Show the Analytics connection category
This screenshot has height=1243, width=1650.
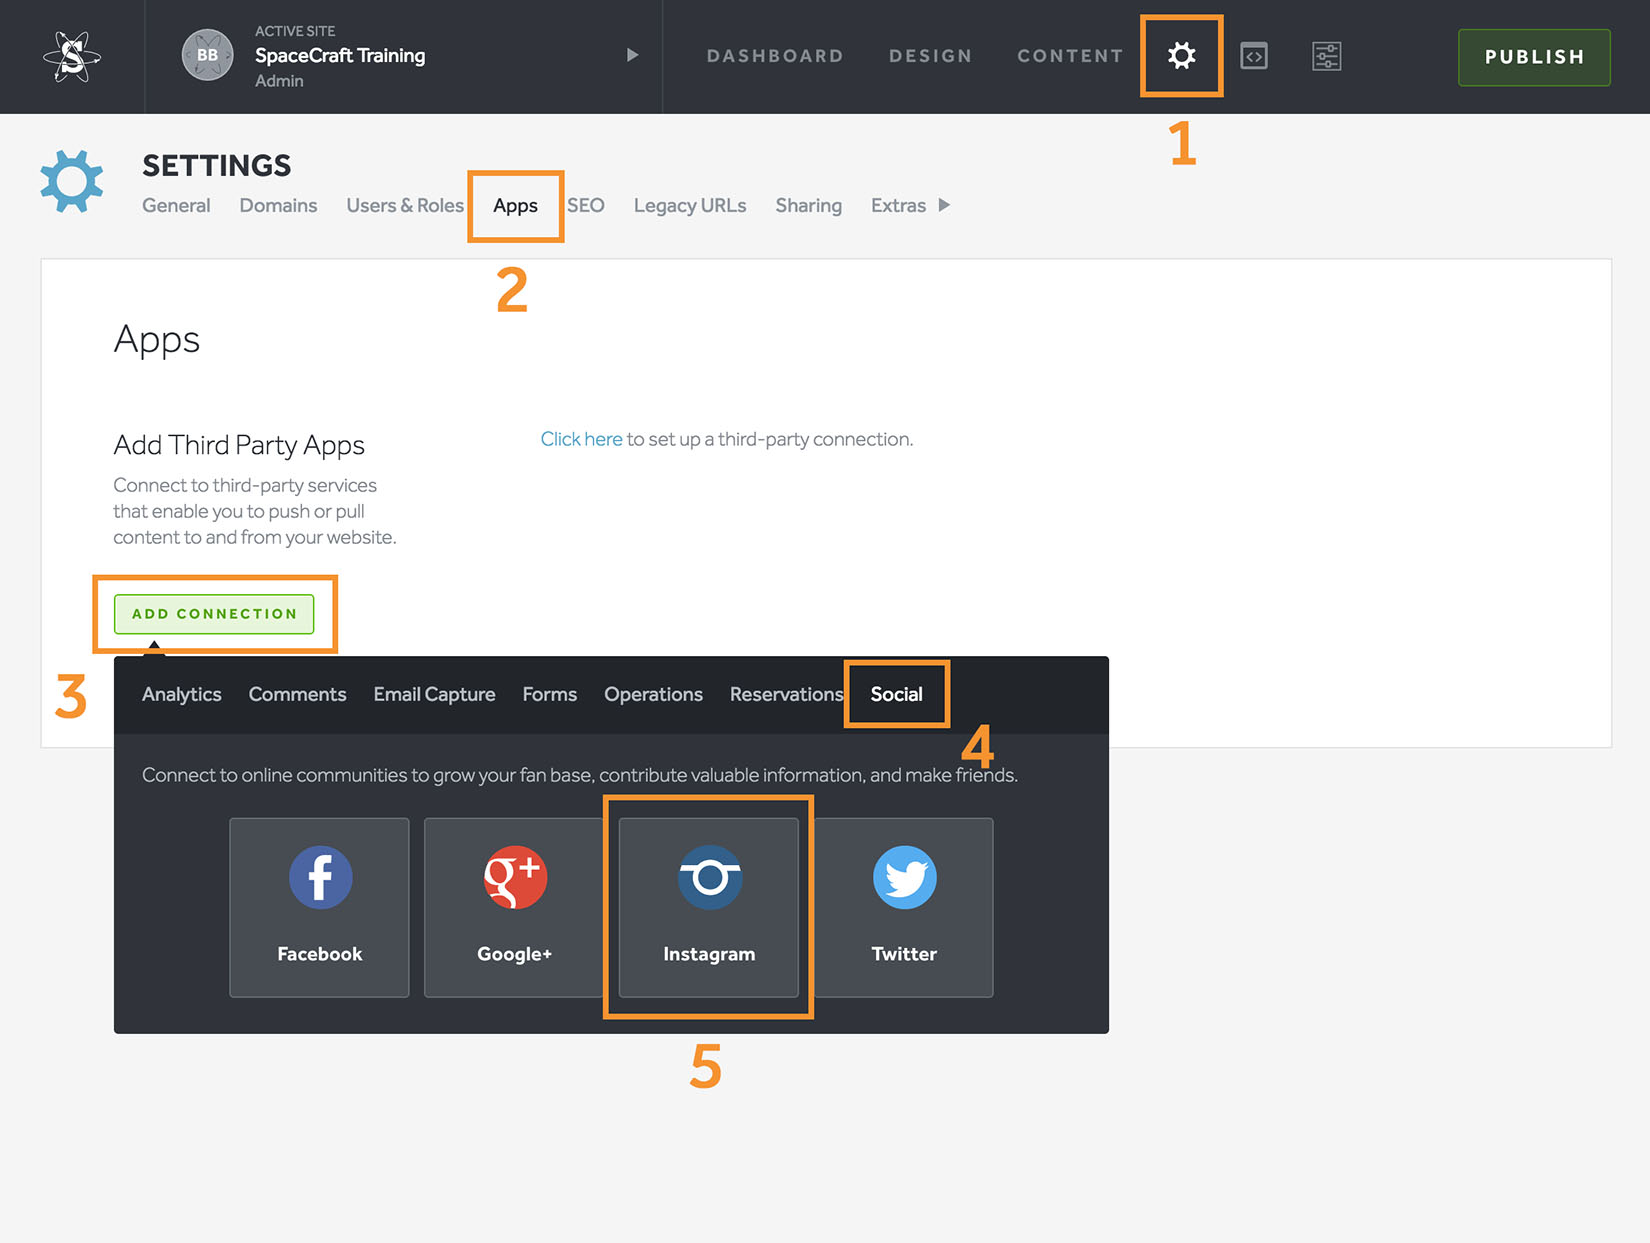point(181,694)
